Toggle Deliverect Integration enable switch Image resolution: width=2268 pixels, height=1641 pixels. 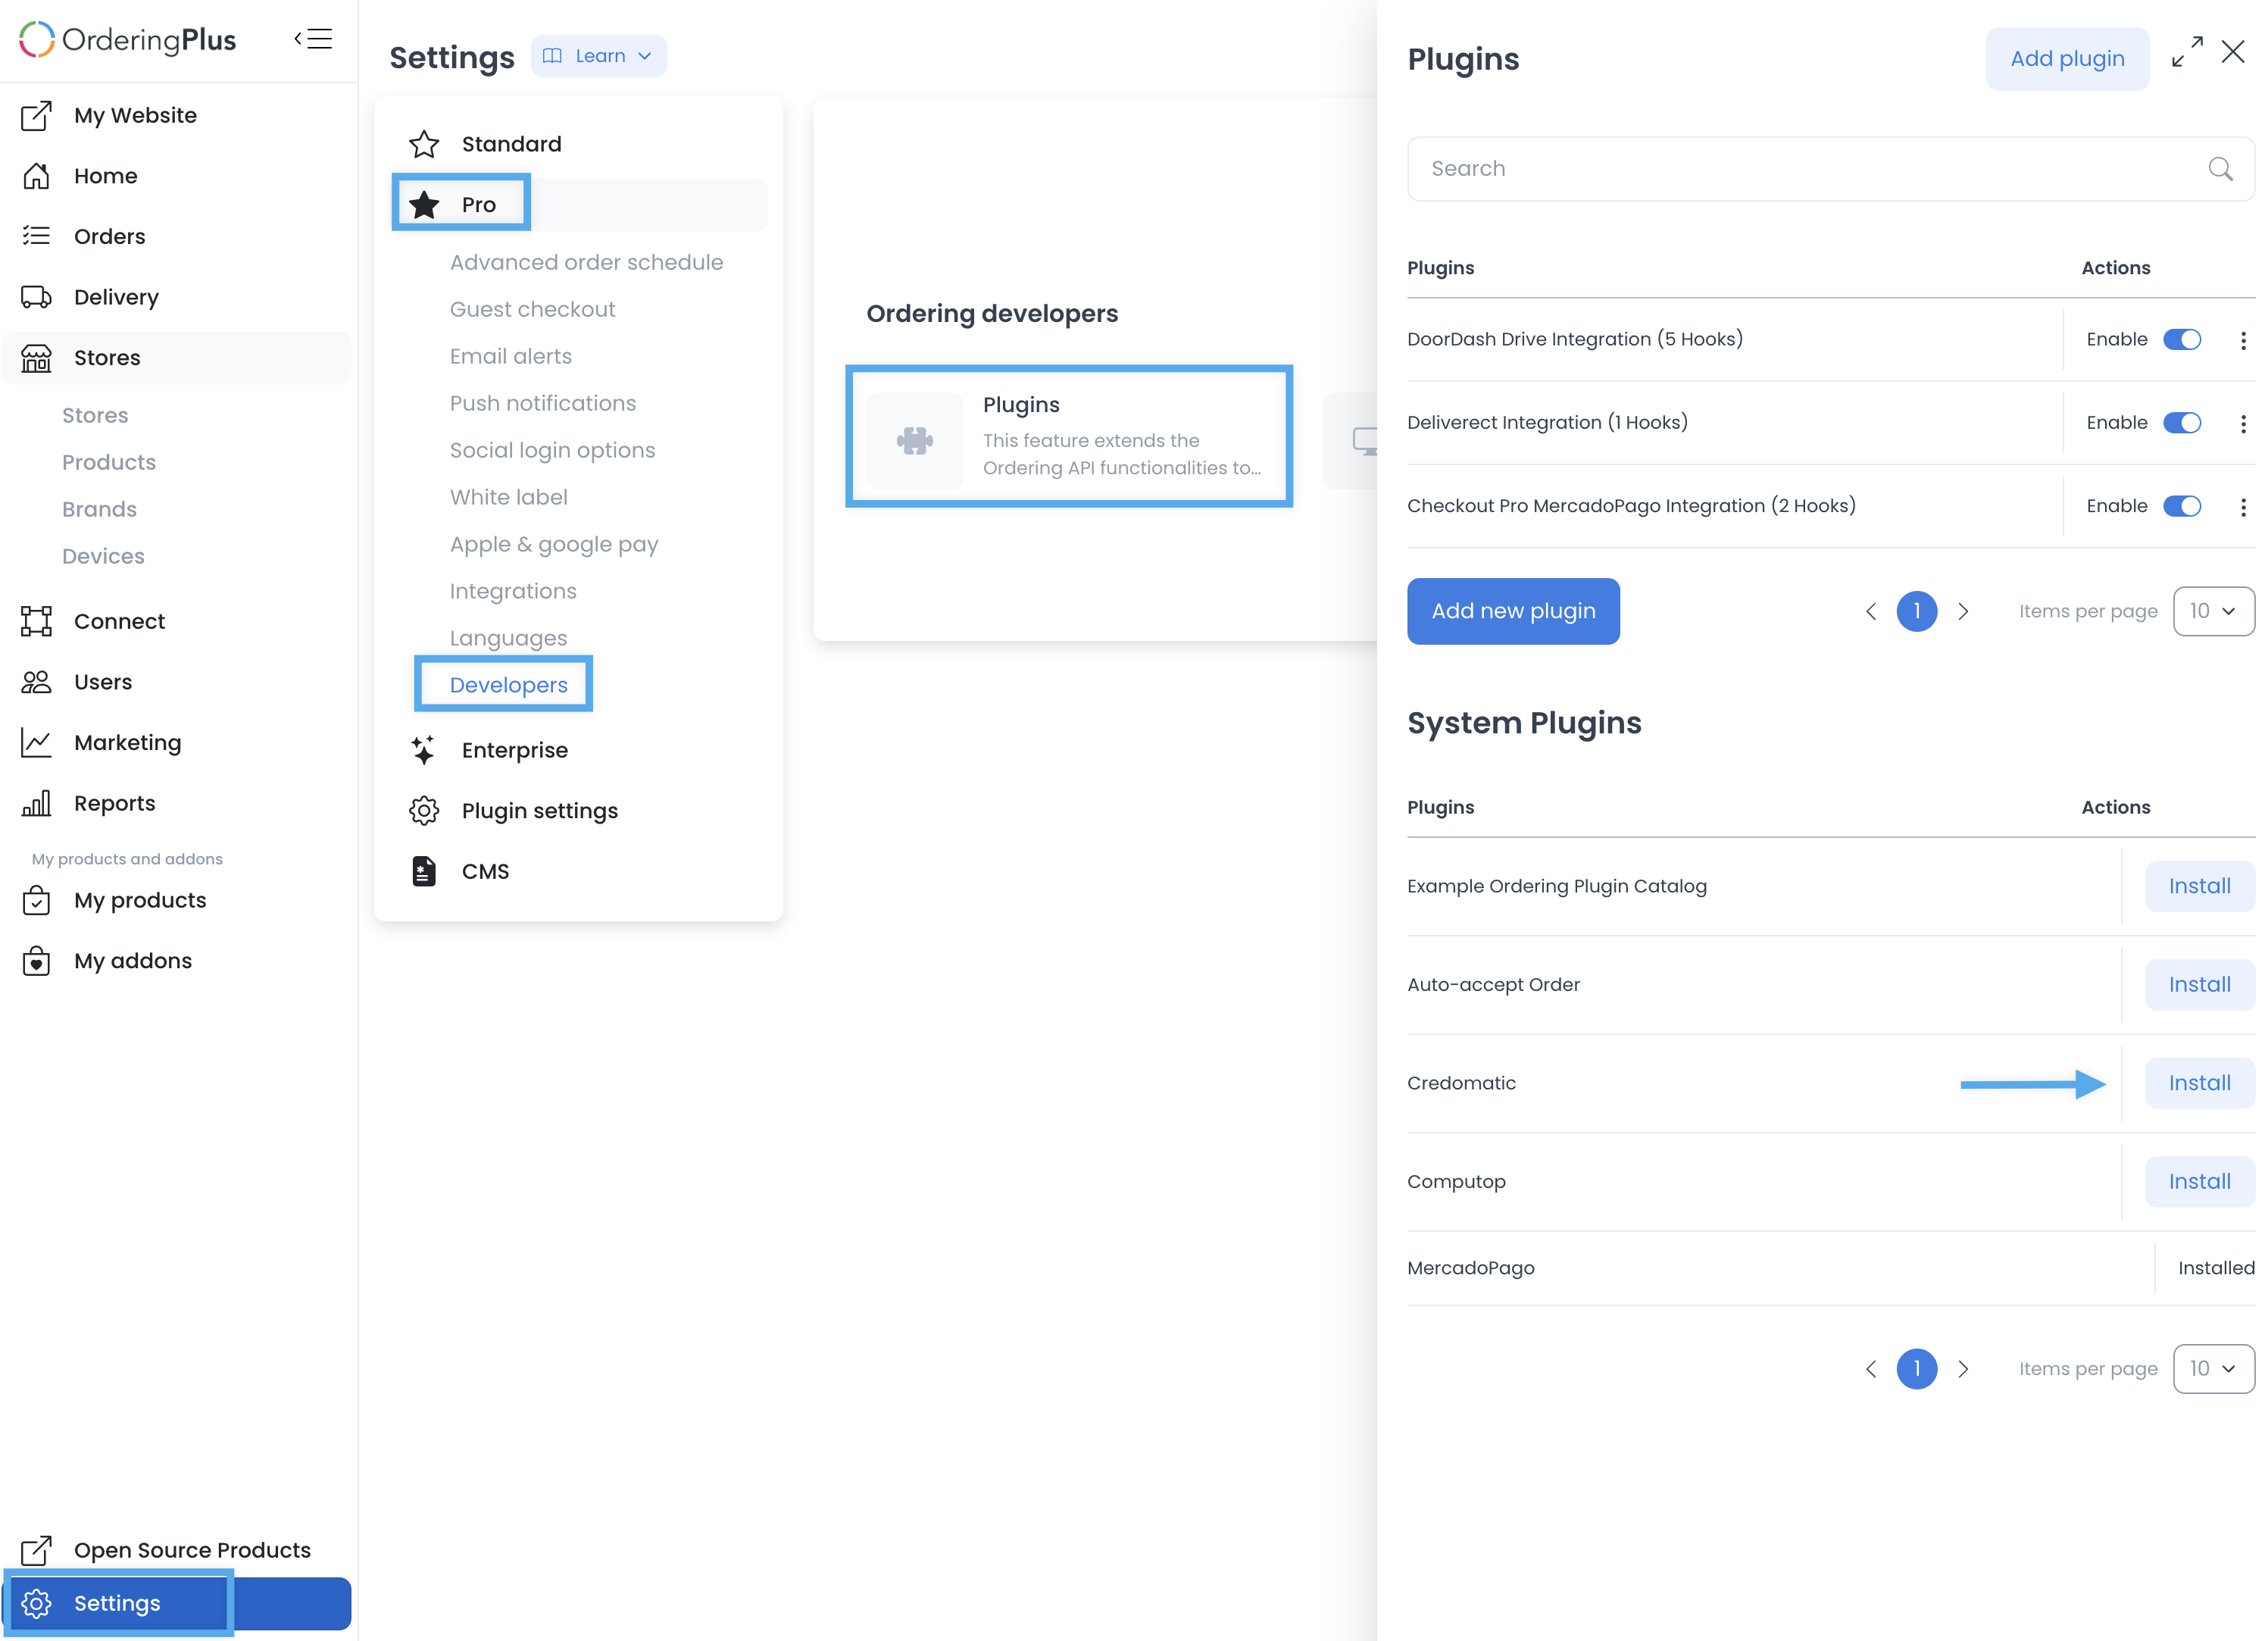coord(2182,423)
